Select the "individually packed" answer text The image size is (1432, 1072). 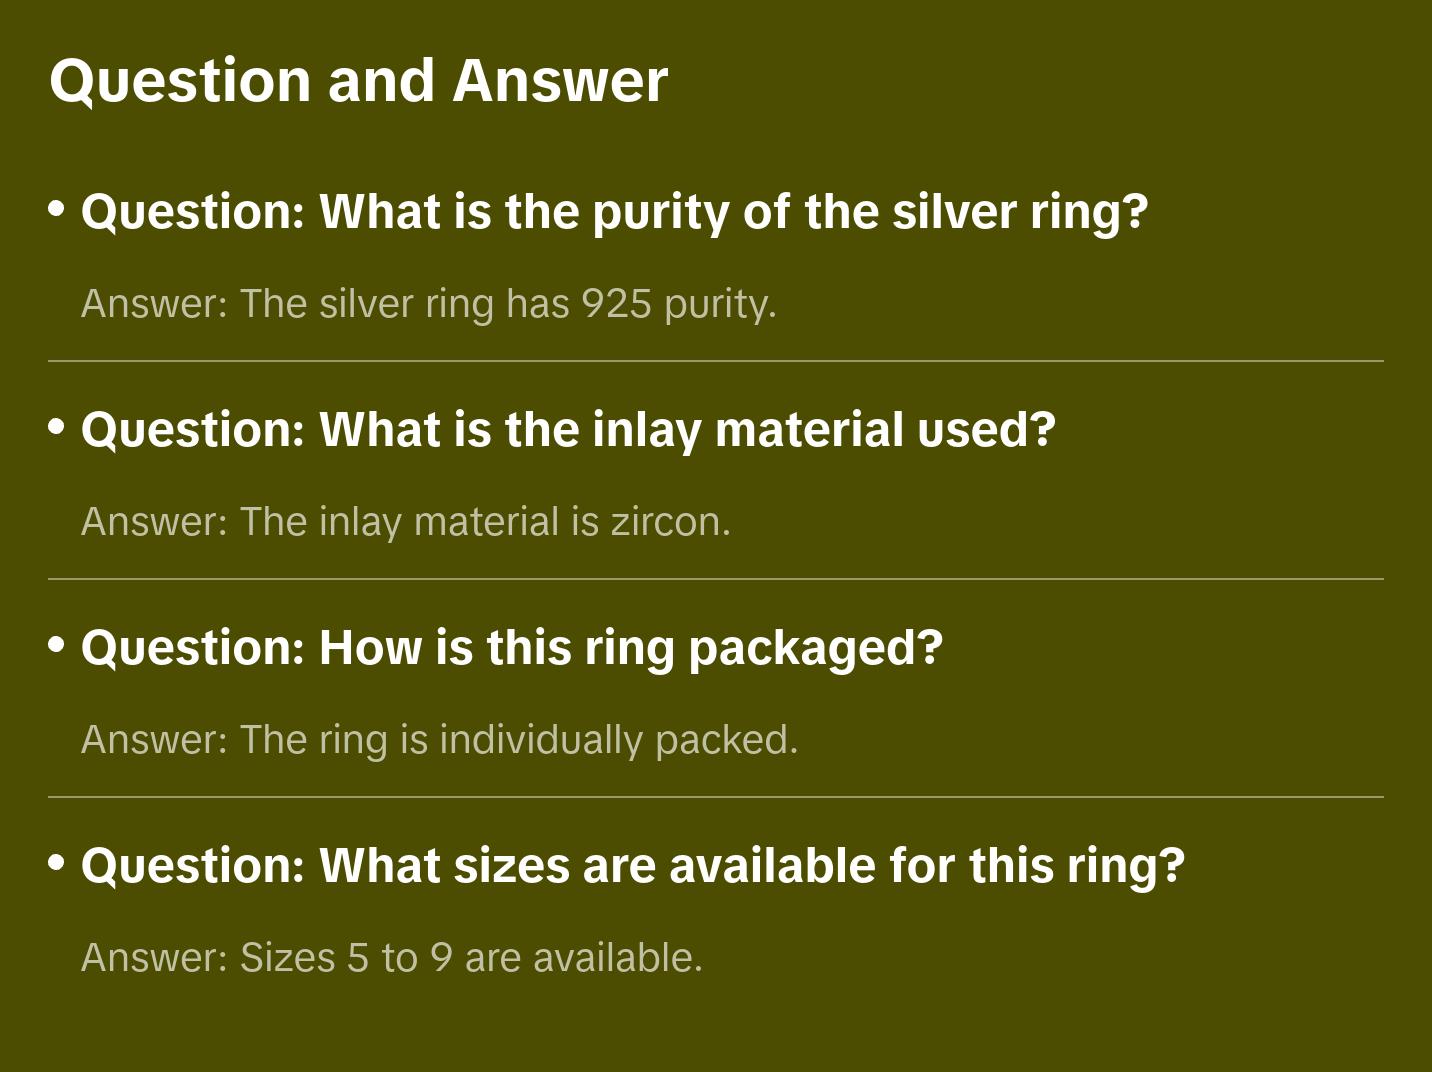click(x=439, y=740)
